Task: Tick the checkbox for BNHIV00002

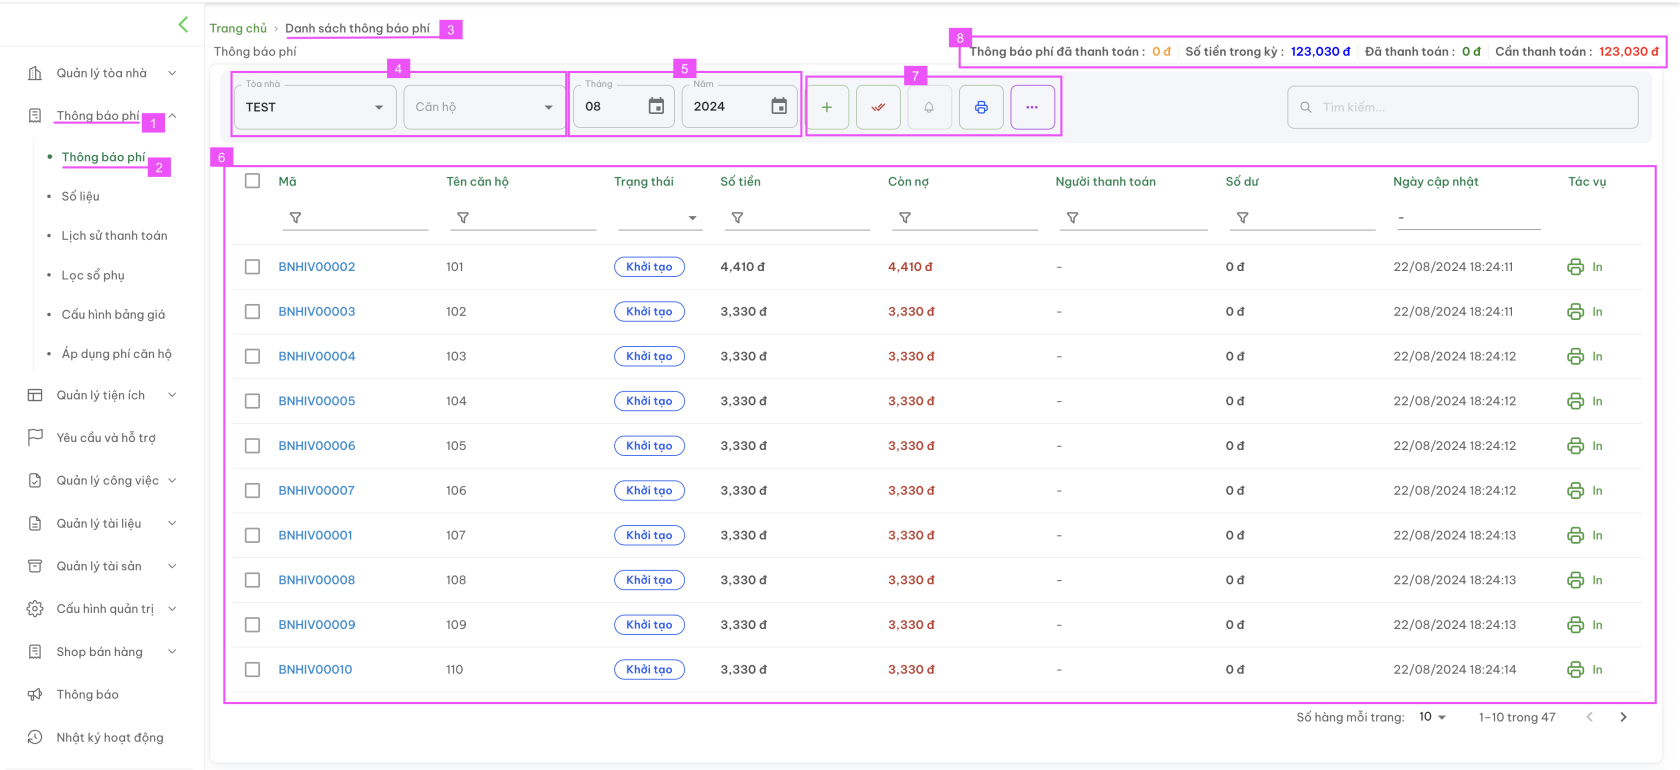Action: tap(252, 267)
